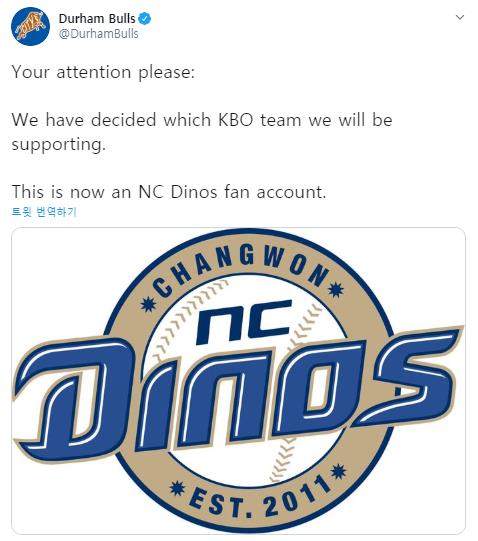The width and height of the screenshot is (478, 541).
Task: Open the Durham Bulls display name
Action: [97, 19]
